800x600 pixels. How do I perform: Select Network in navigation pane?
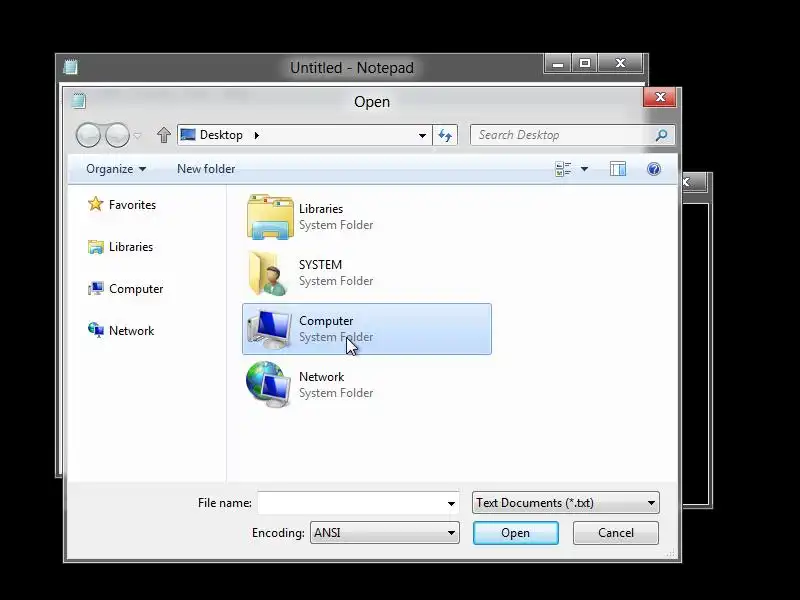[131, 331]
